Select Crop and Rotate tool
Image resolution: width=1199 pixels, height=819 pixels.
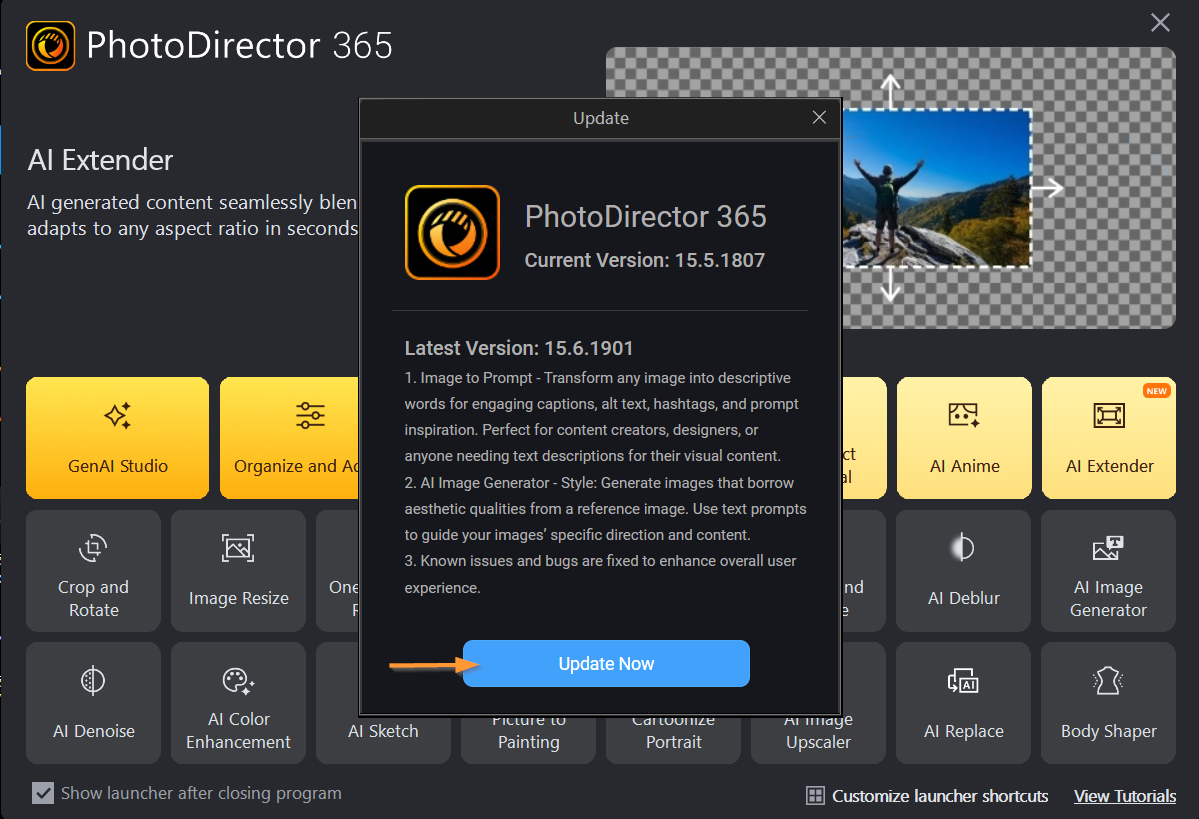[x=93, y=570]
